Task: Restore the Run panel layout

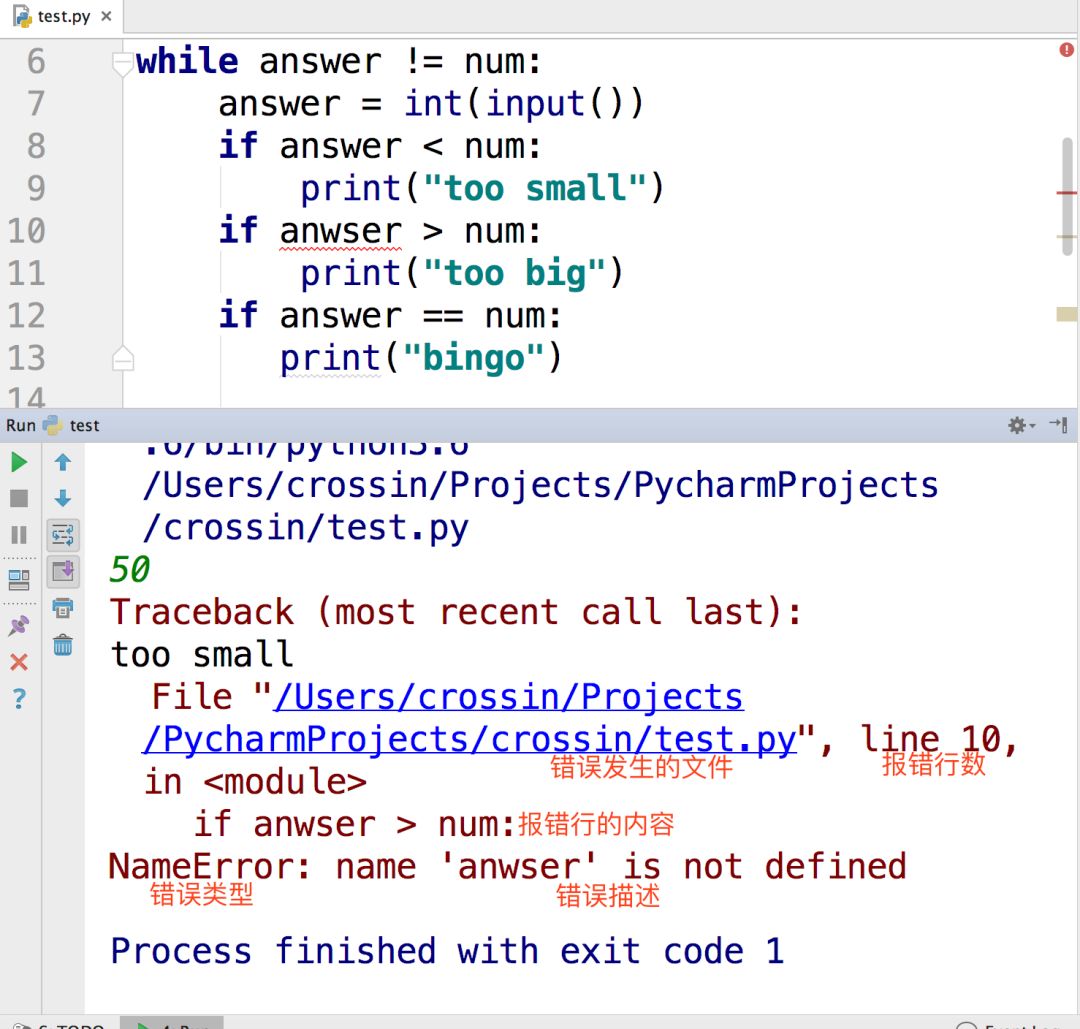Action: pyautogui.click(x=19, y=581)
